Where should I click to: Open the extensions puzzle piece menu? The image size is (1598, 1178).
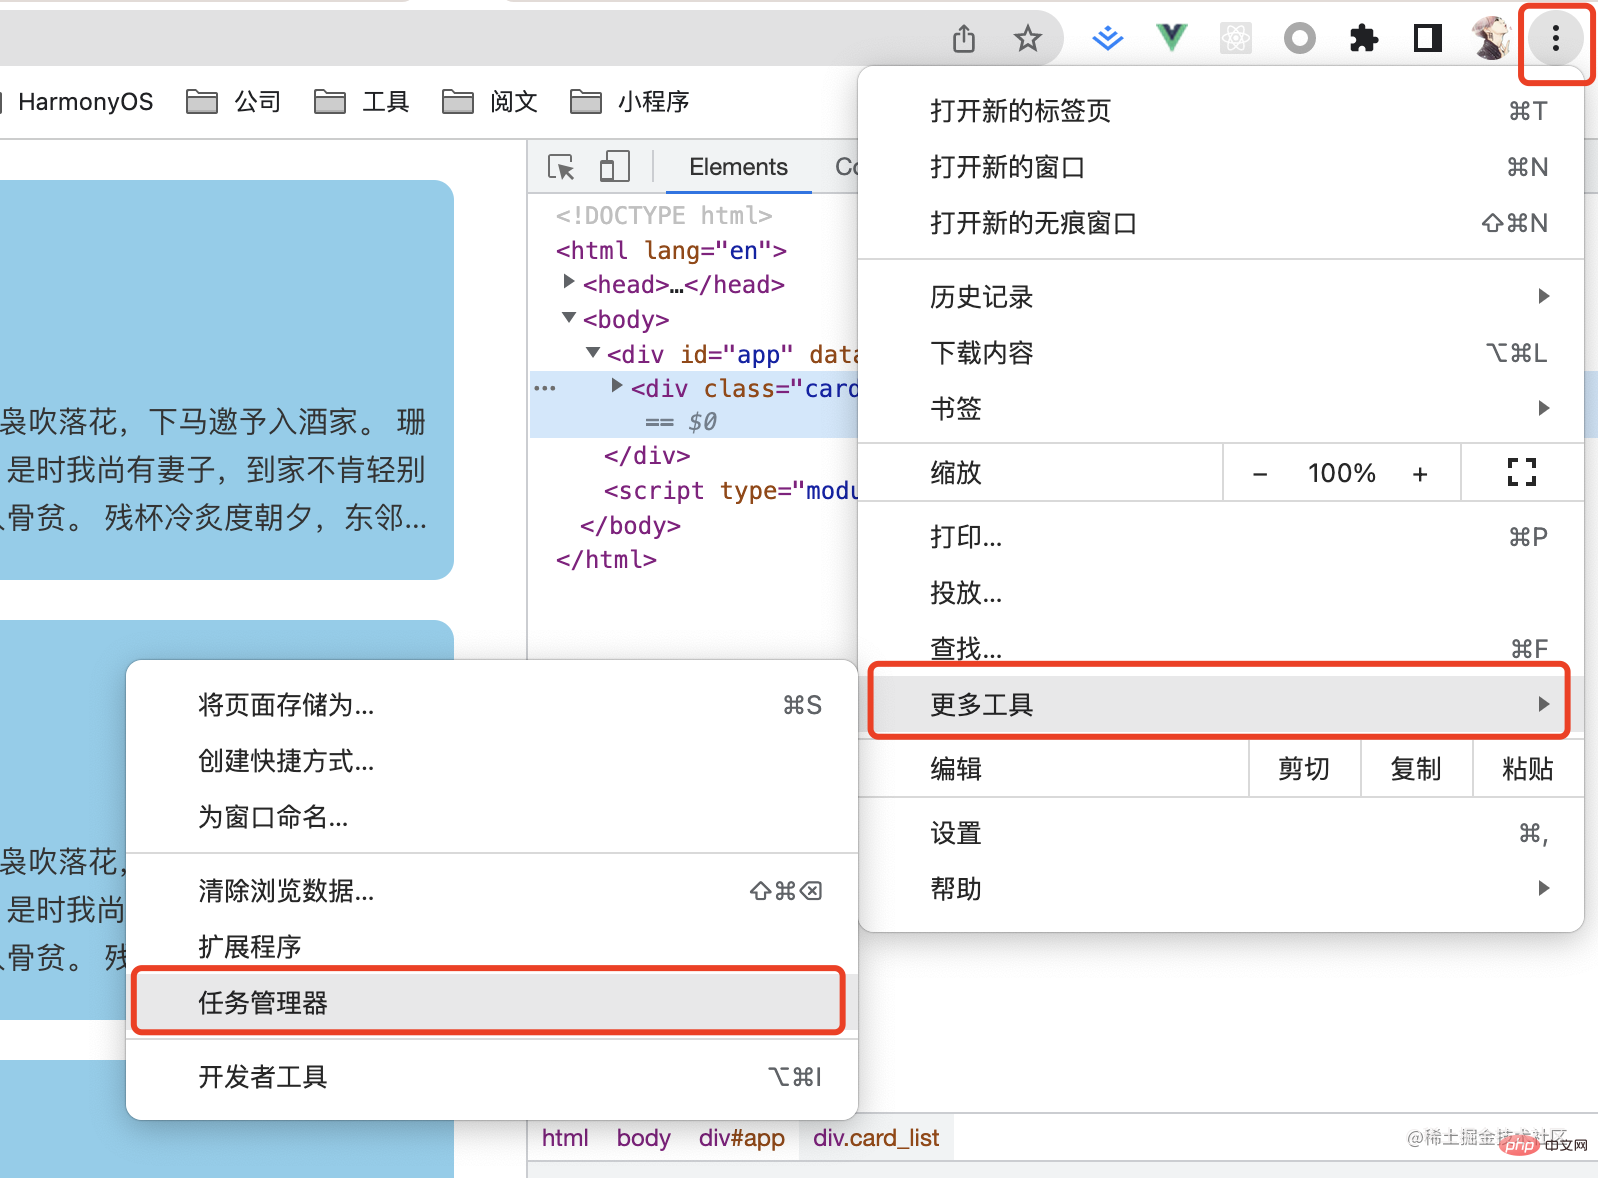point(1363,39)
